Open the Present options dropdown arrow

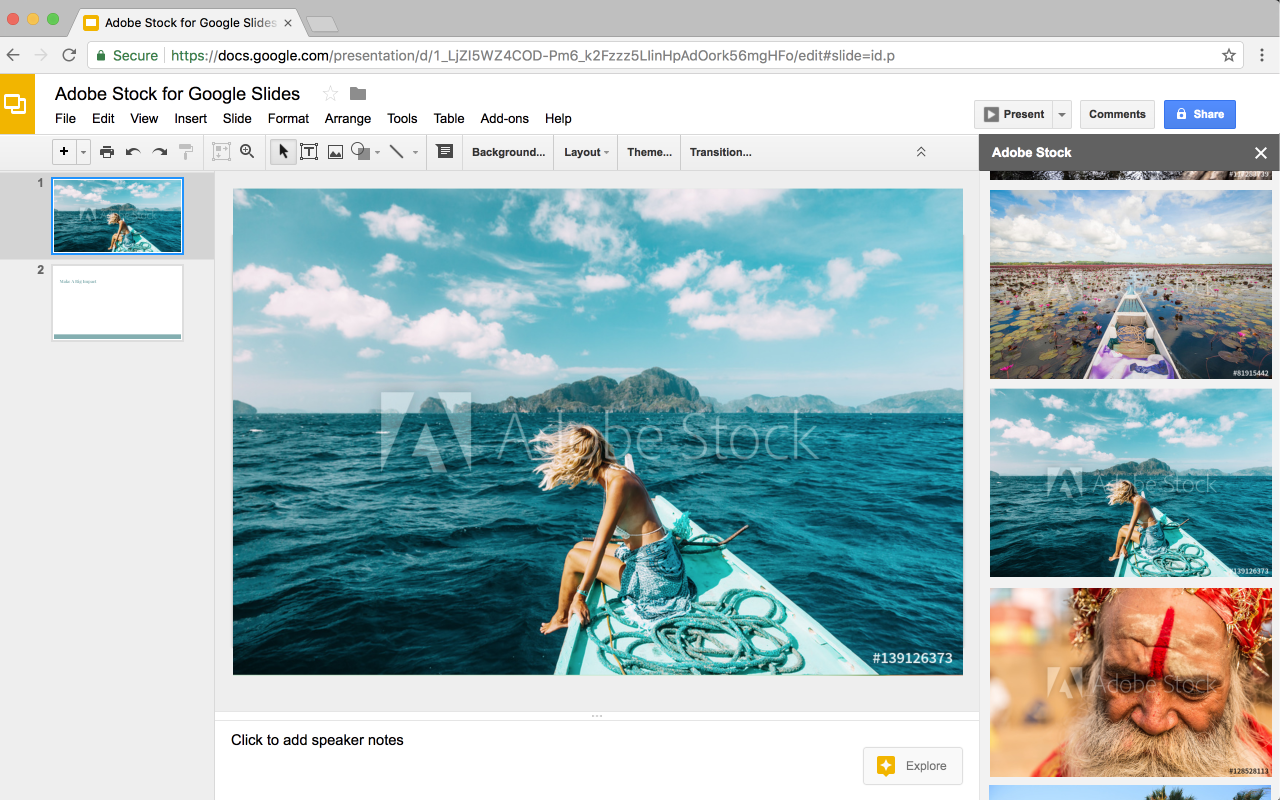click(1062, 114)
